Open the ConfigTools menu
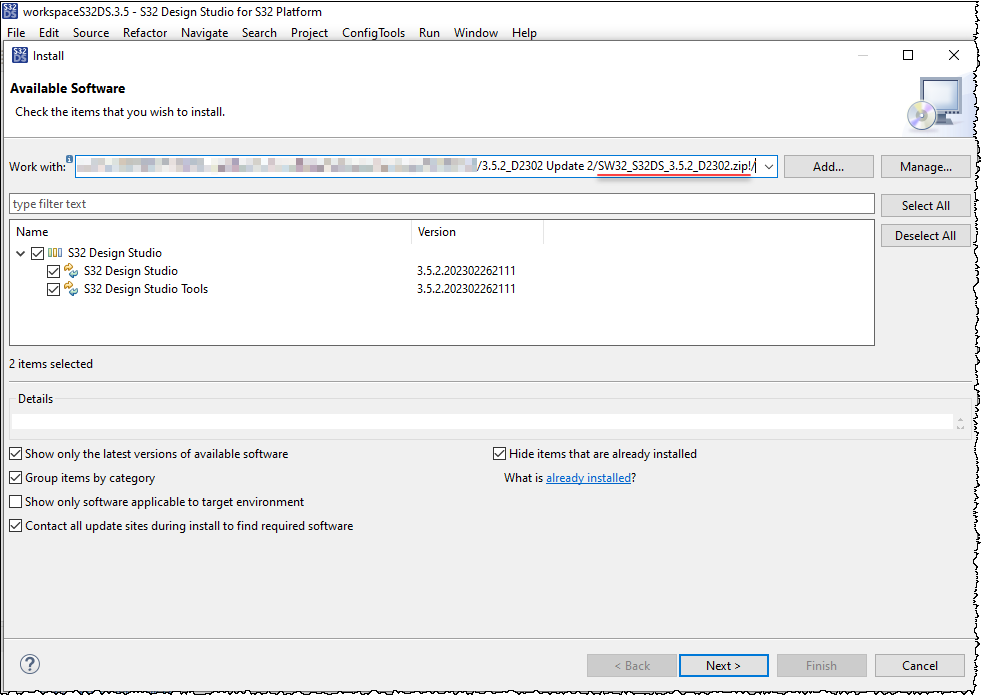Viewport: 981px width, 695px height. [x=374, y=33]
